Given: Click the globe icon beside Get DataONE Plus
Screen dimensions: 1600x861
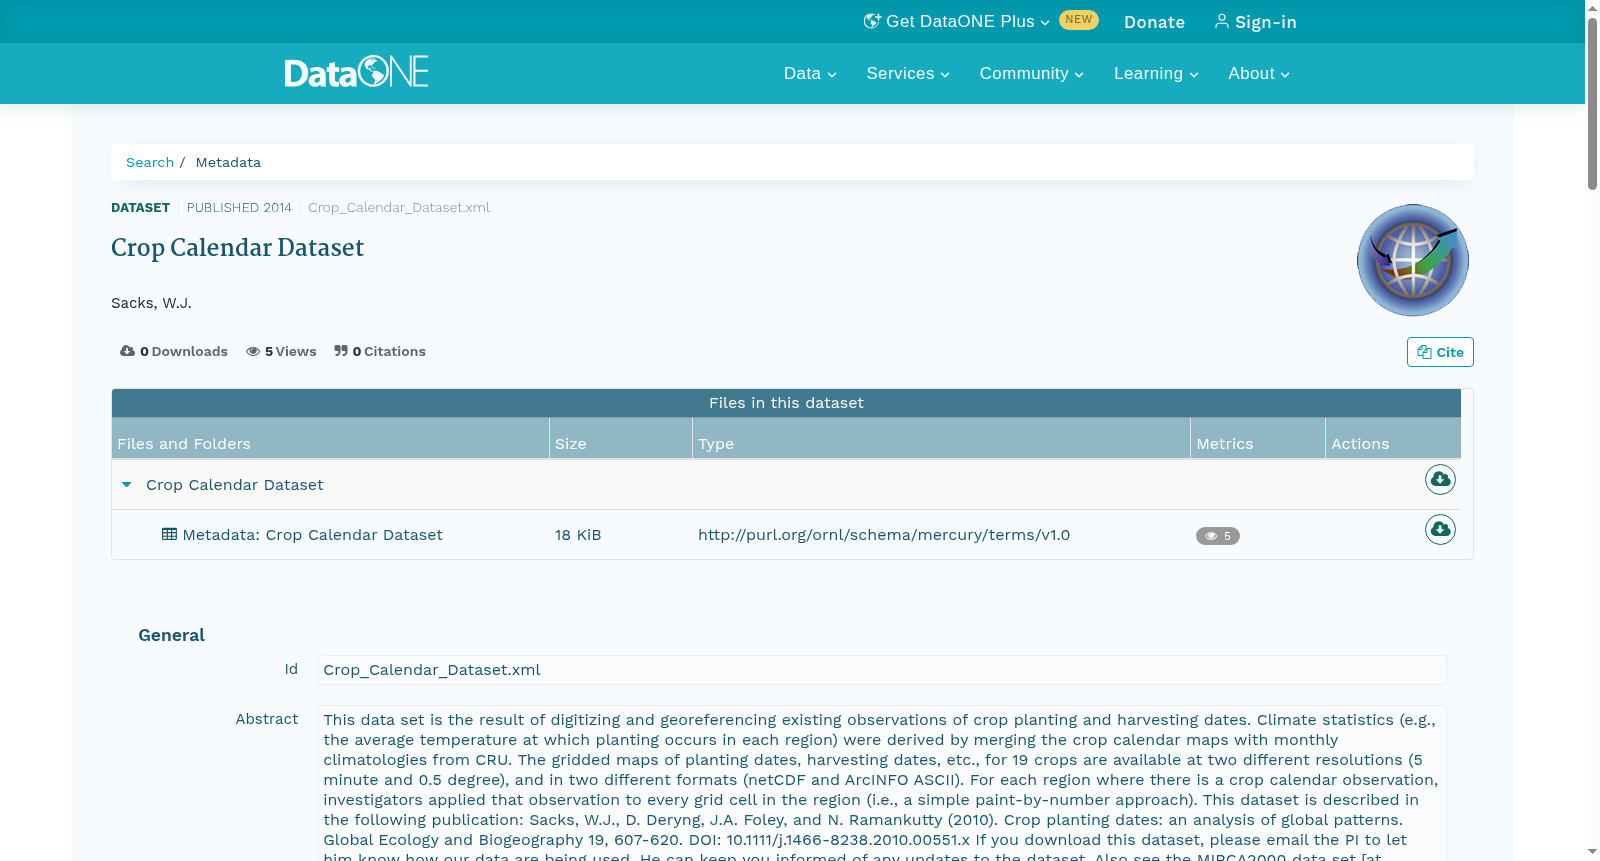Looking at the screenshot, I should (872, 21).
